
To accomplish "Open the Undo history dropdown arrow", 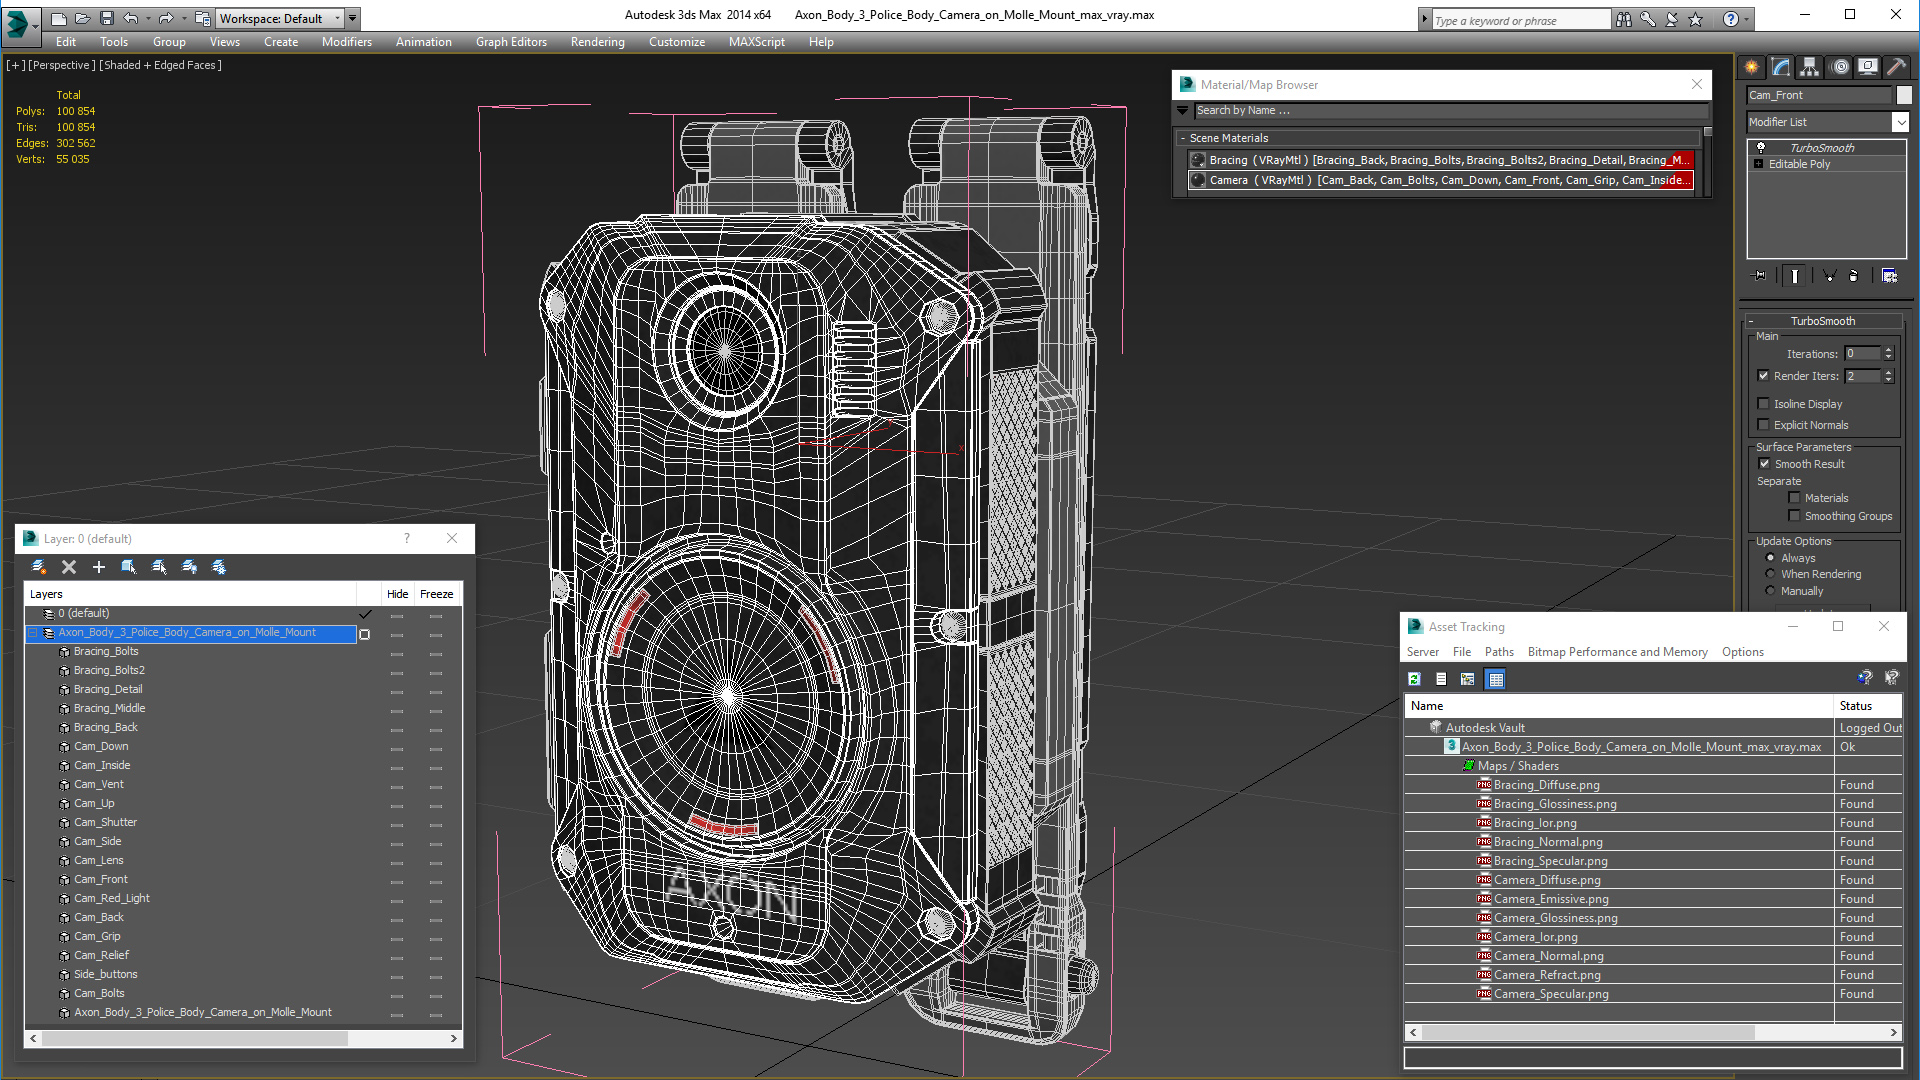I will pos(147,18).
